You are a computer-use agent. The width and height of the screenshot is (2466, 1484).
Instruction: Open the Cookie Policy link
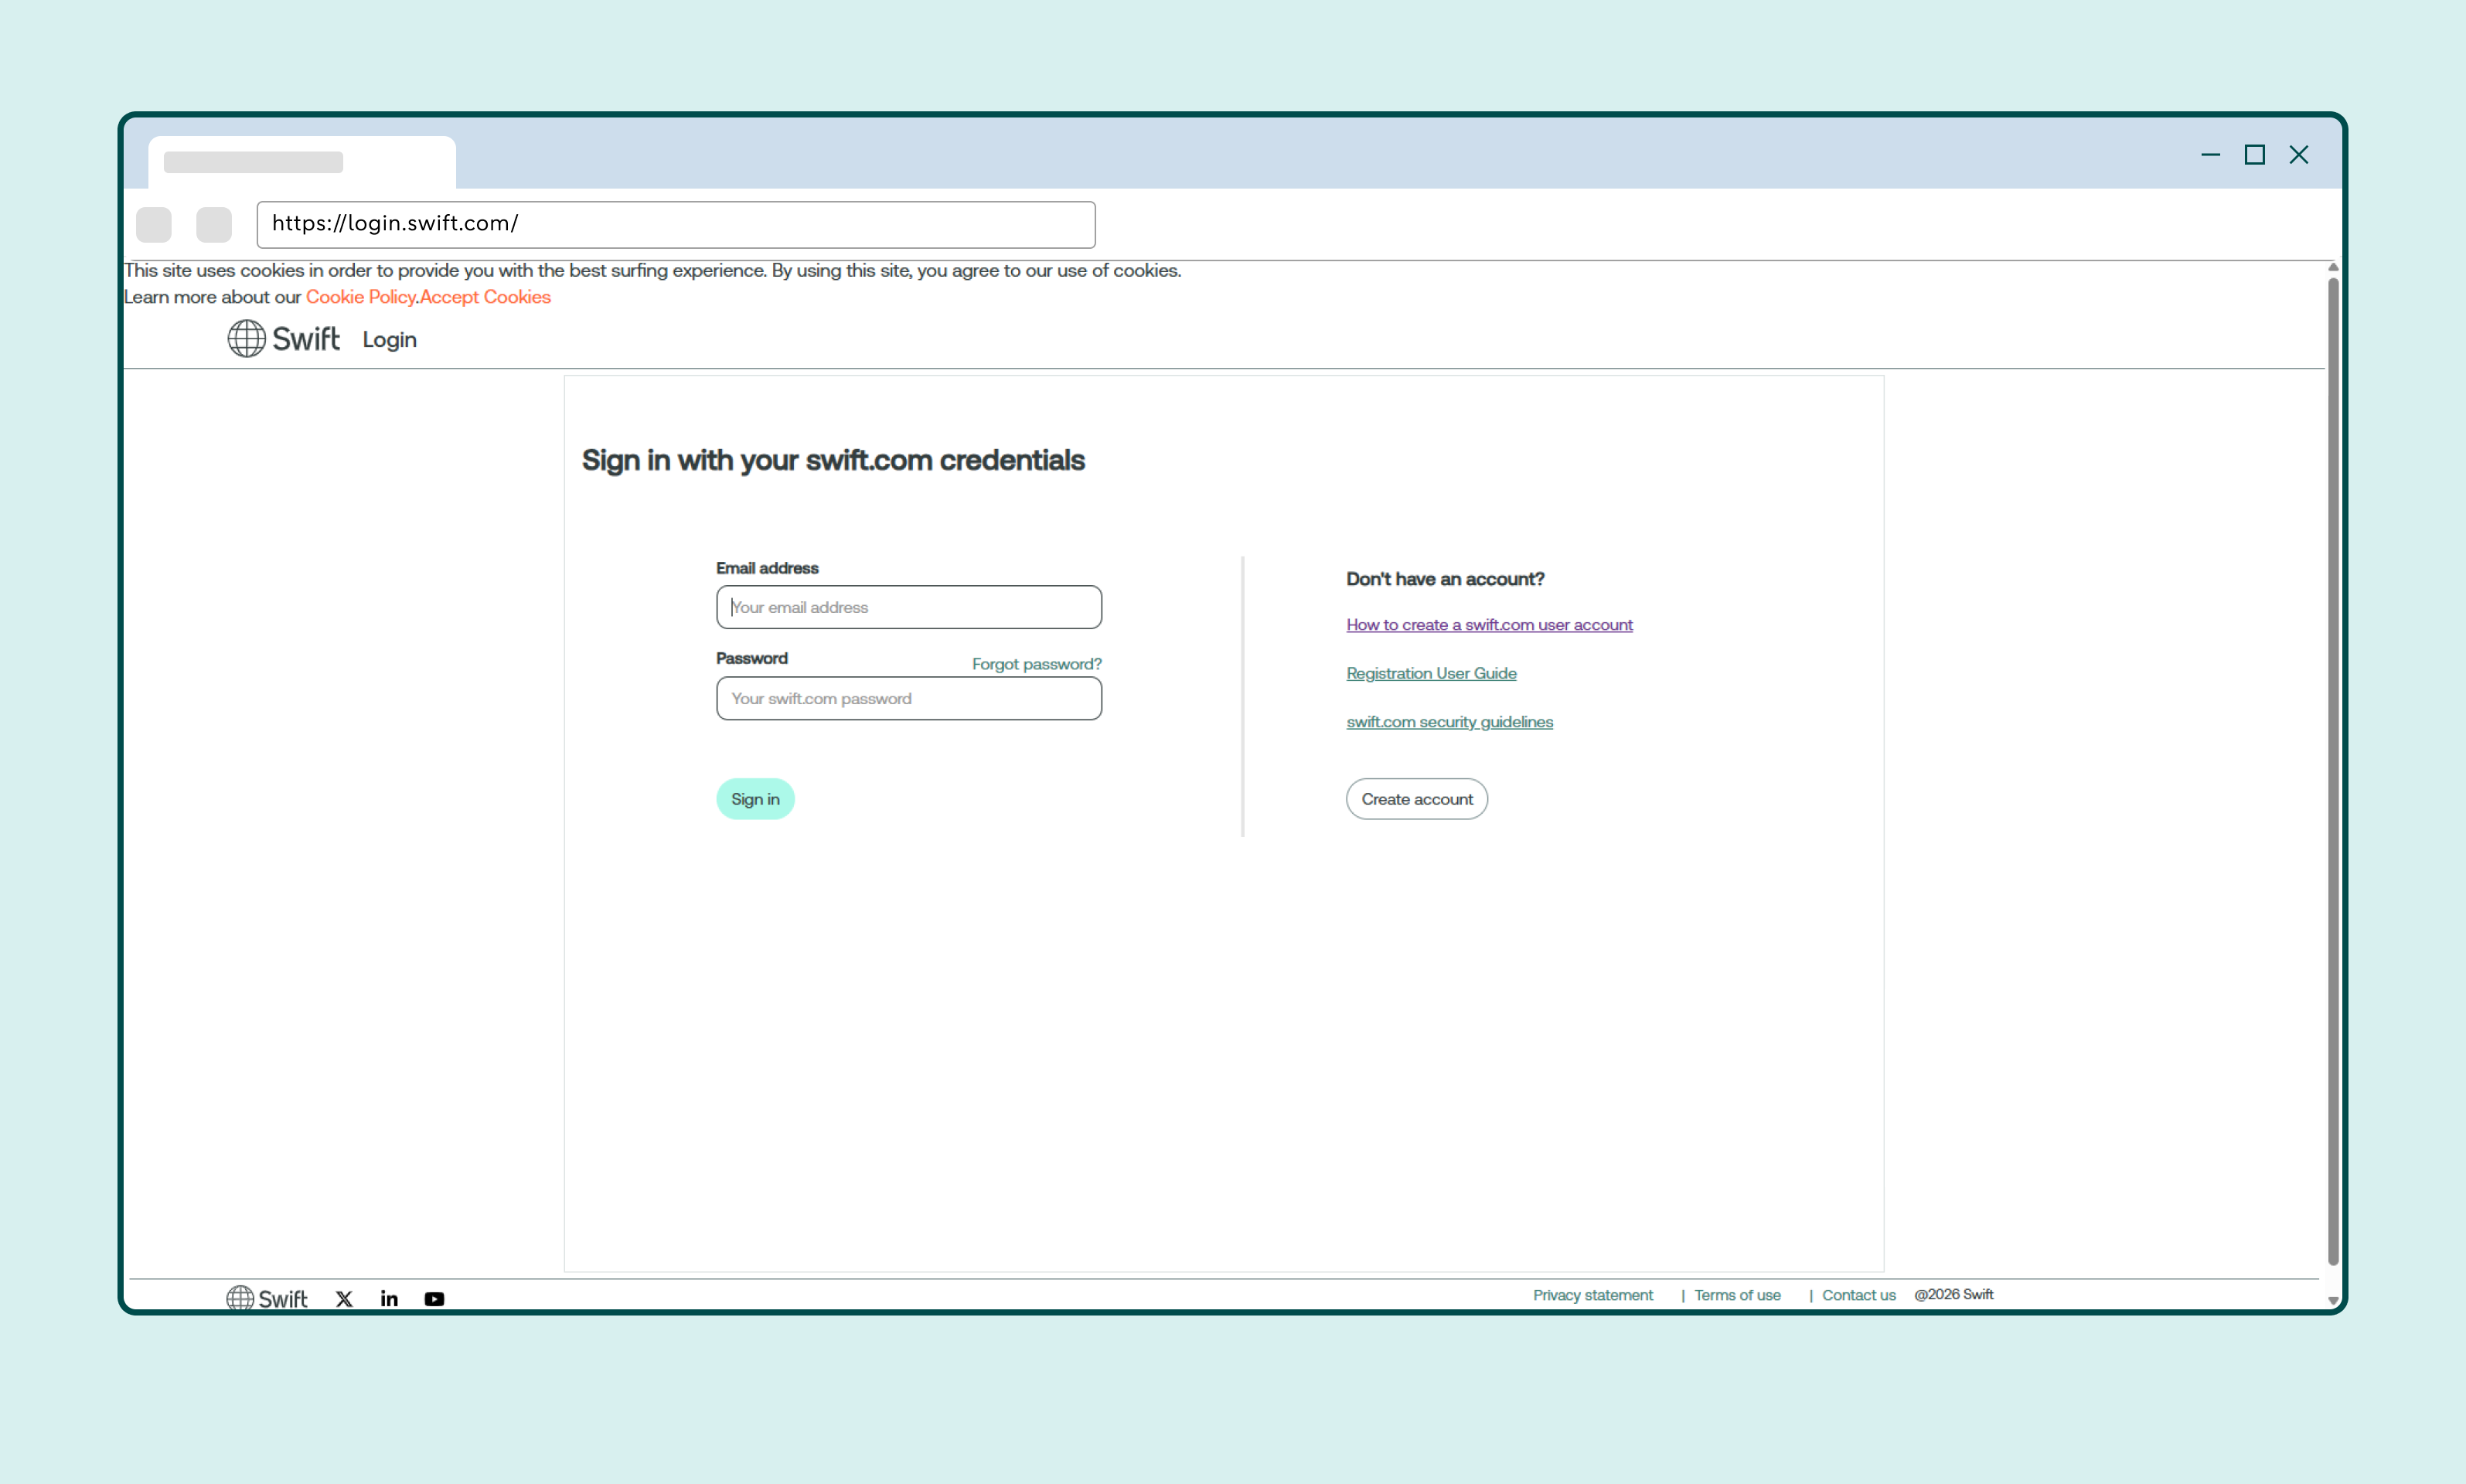(x=360, y=297)
